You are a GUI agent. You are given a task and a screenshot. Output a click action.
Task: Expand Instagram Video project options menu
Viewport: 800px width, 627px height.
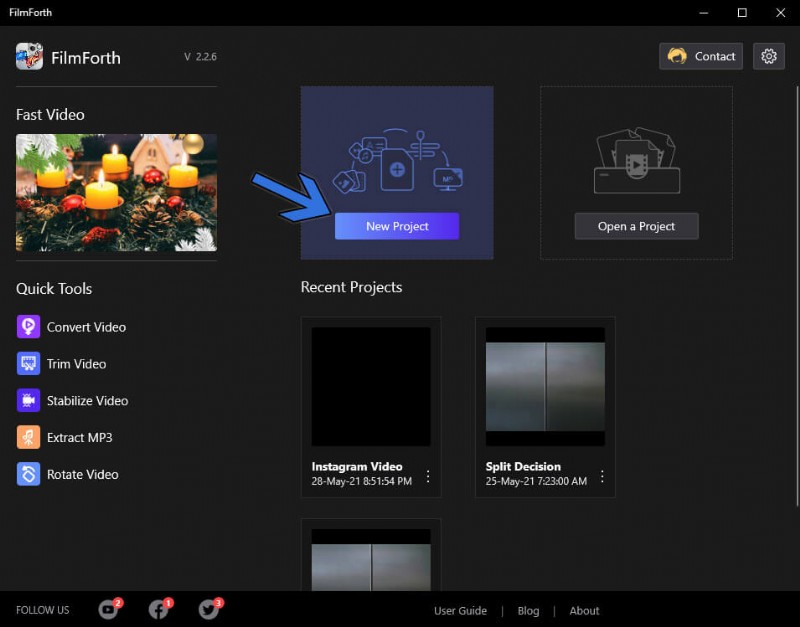point(428,476)
